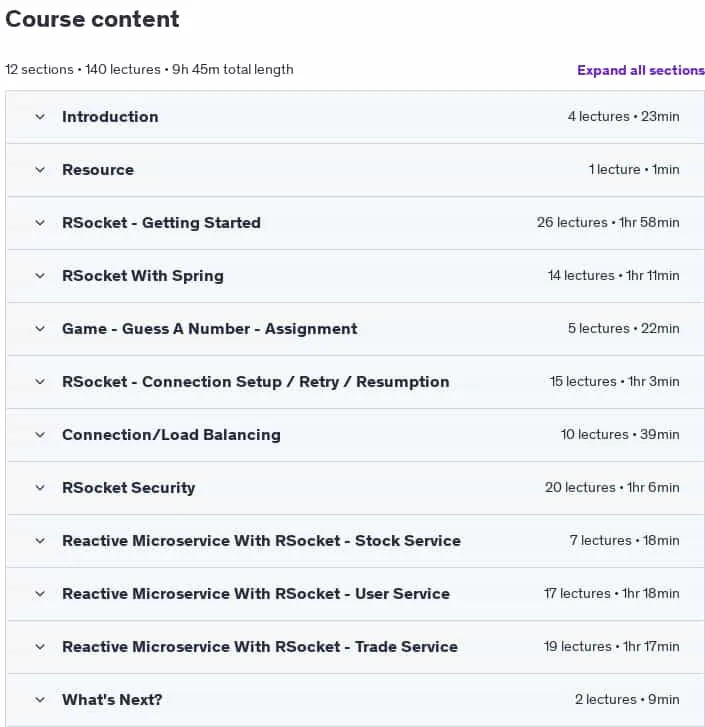
Task: Click the '26 lectures • 1hr 58min' label
Action: 608,223
